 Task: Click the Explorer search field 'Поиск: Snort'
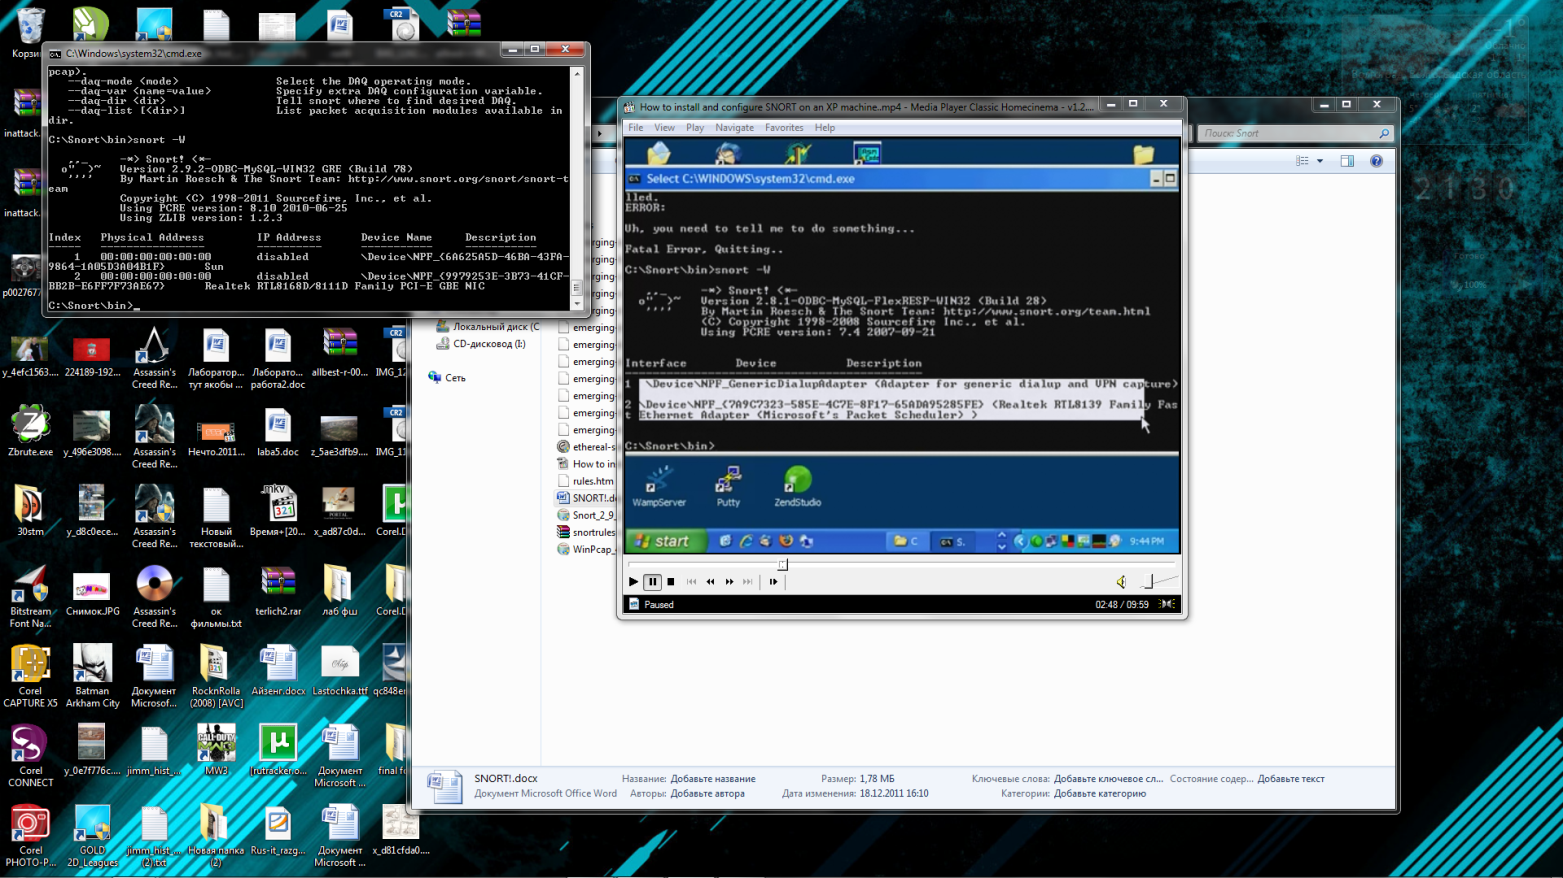(1294, 133)
